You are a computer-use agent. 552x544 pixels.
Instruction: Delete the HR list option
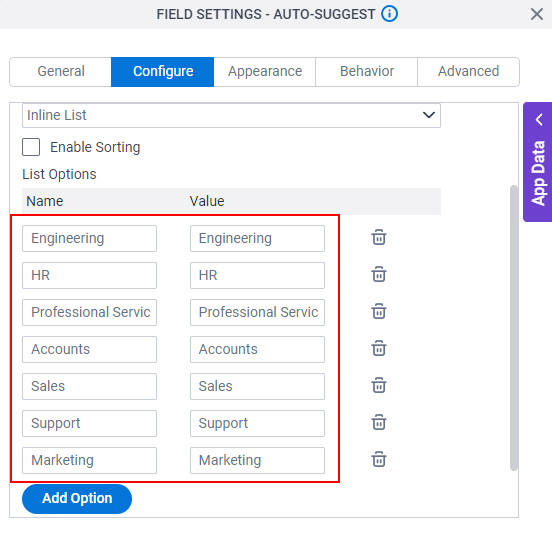(379, 274)
